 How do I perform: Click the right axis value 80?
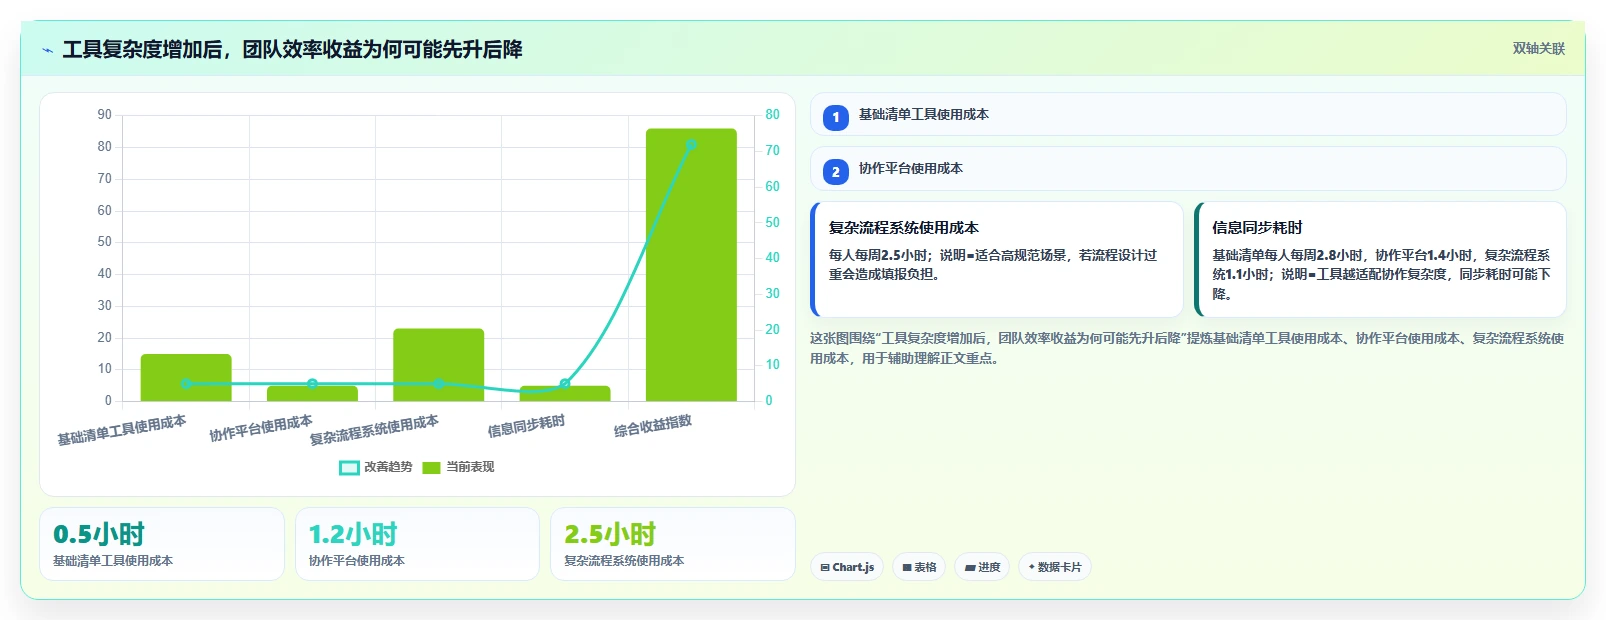click(772, 114)
